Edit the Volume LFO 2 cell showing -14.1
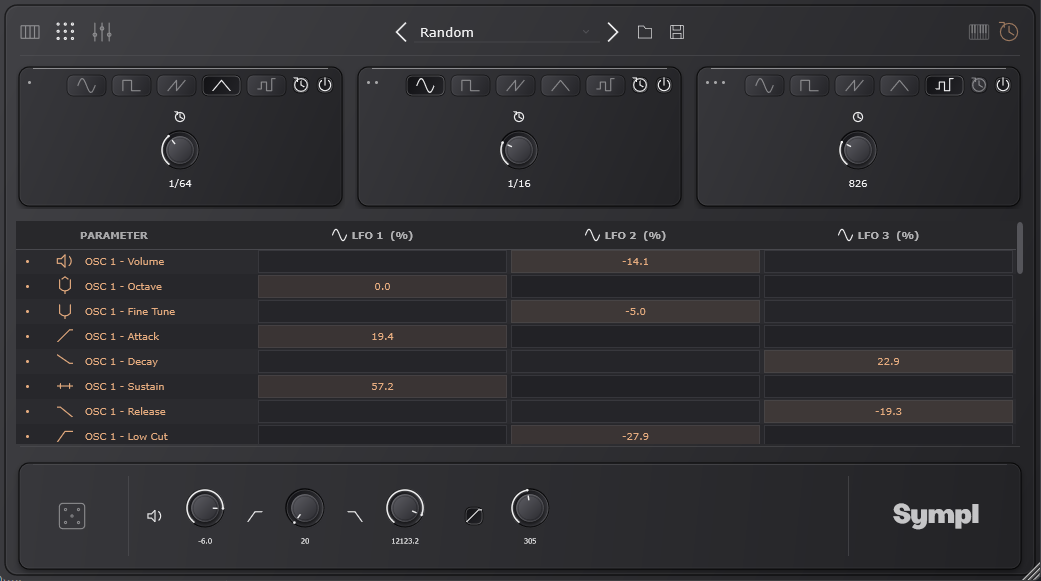 [x=635, y=262]
